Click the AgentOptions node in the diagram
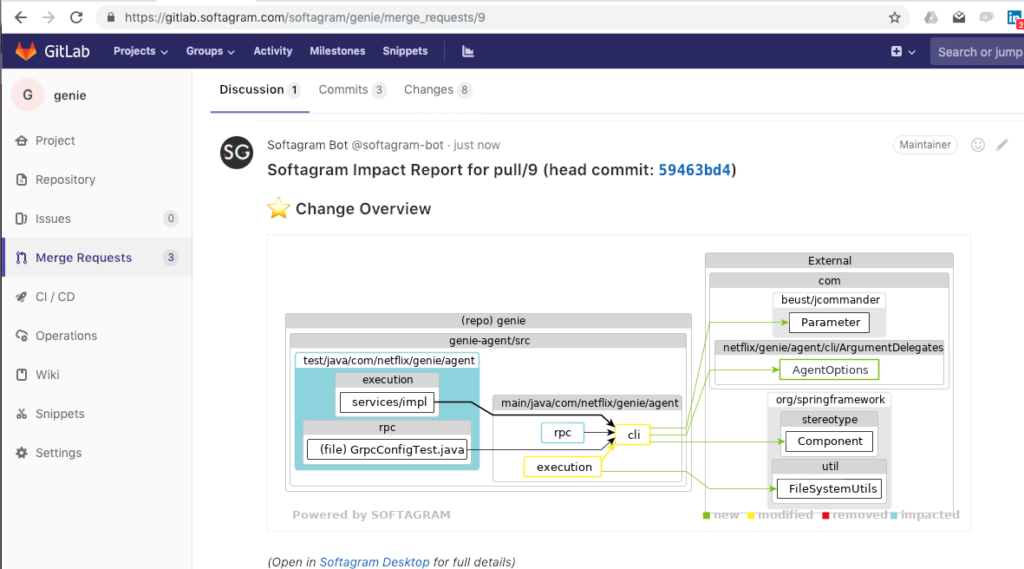 tap(829, 370)
